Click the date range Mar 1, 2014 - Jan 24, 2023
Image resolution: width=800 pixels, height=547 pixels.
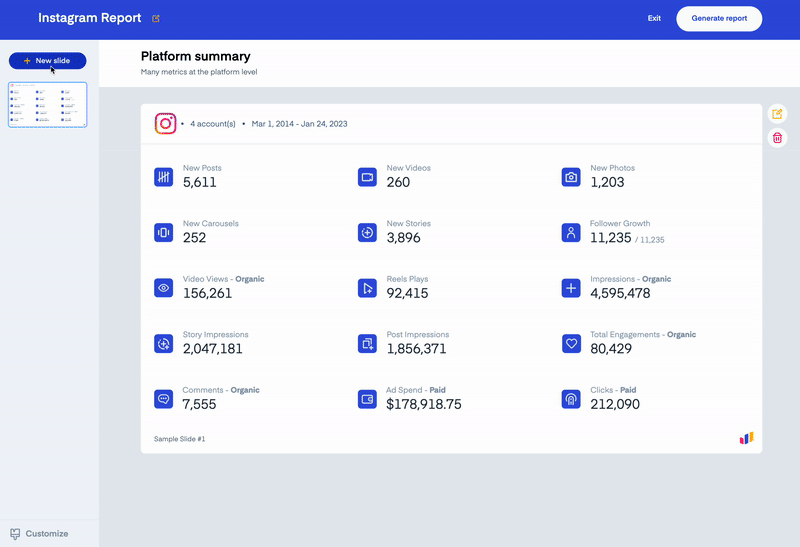tap(299, 124)
